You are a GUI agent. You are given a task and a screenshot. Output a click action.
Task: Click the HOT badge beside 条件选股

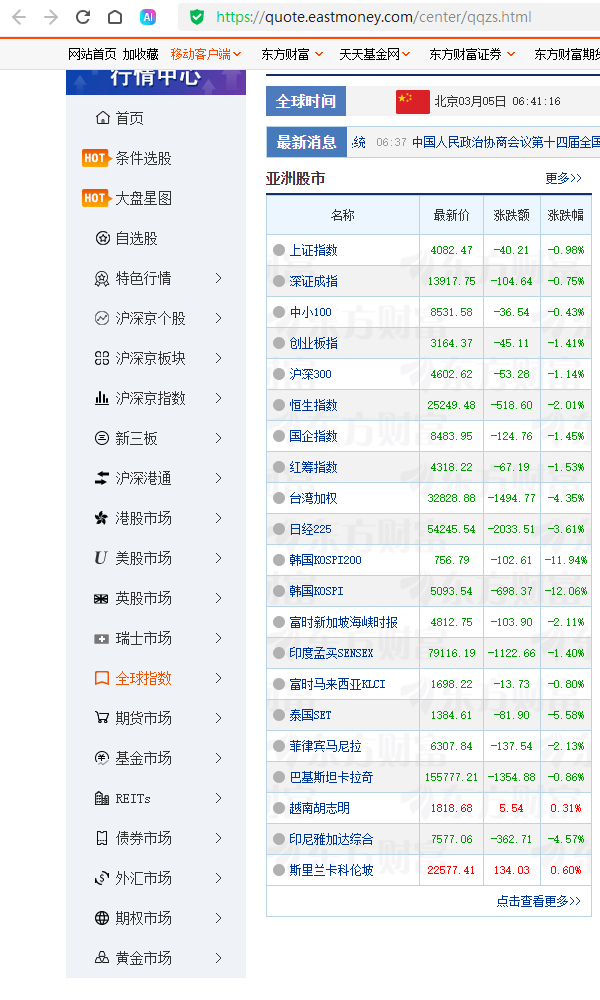click(x=96, y=158)
